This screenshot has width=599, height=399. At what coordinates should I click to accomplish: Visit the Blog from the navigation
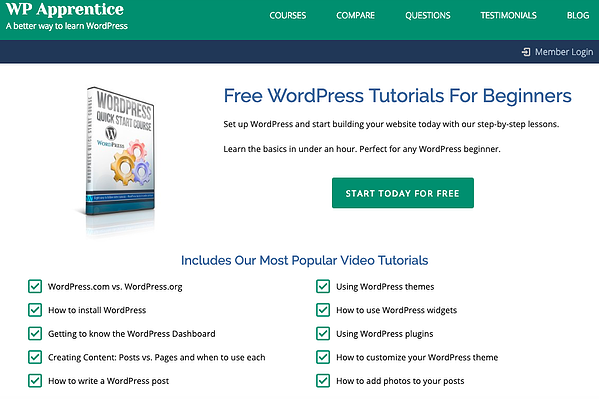coord(578,15)
